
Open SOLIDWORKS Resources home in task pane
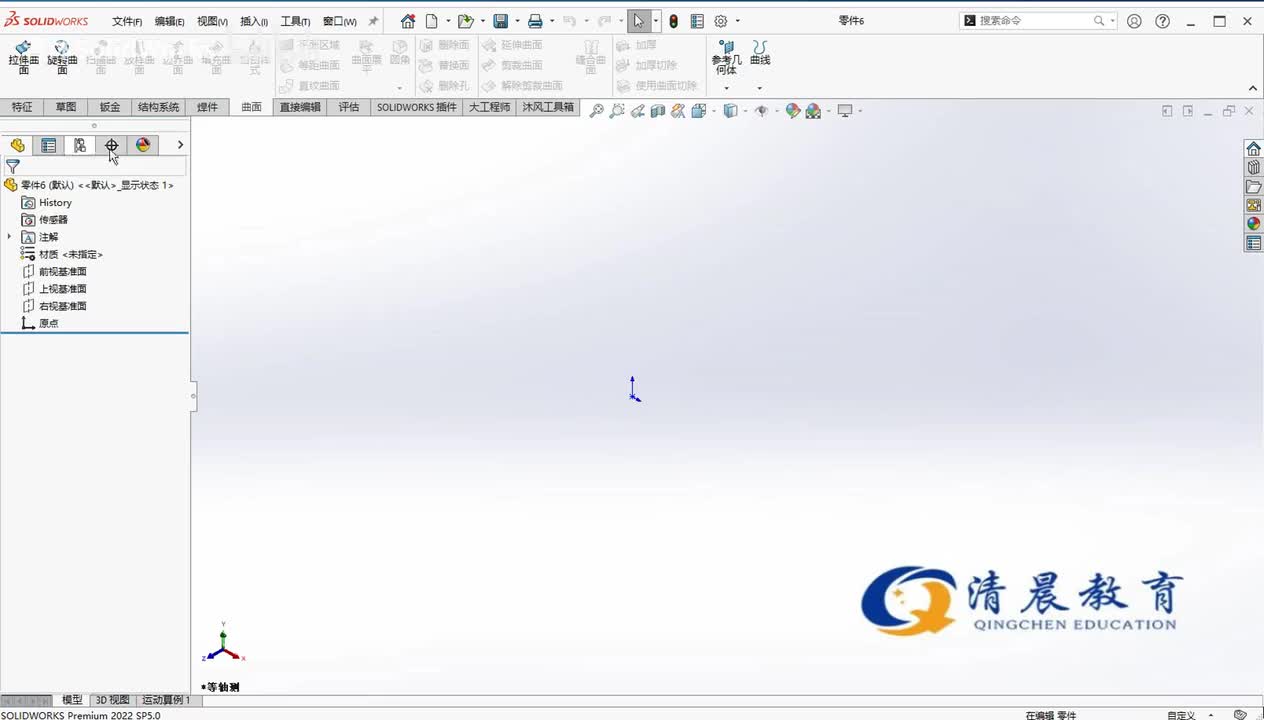tap(1253, 148)
